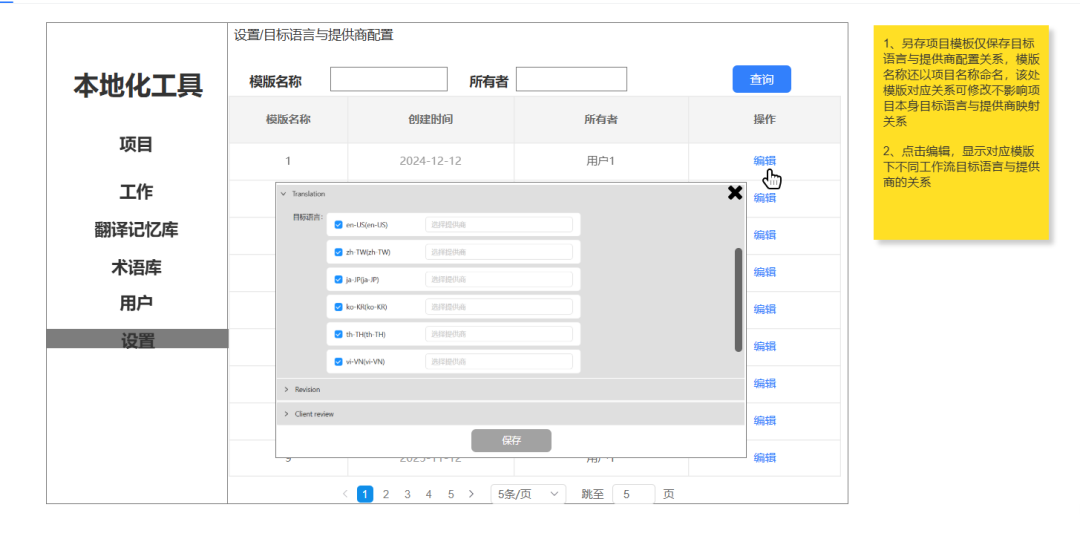Click the 本地化工具 title
The image size is (1080, 539).
click(x=138, y=86)
